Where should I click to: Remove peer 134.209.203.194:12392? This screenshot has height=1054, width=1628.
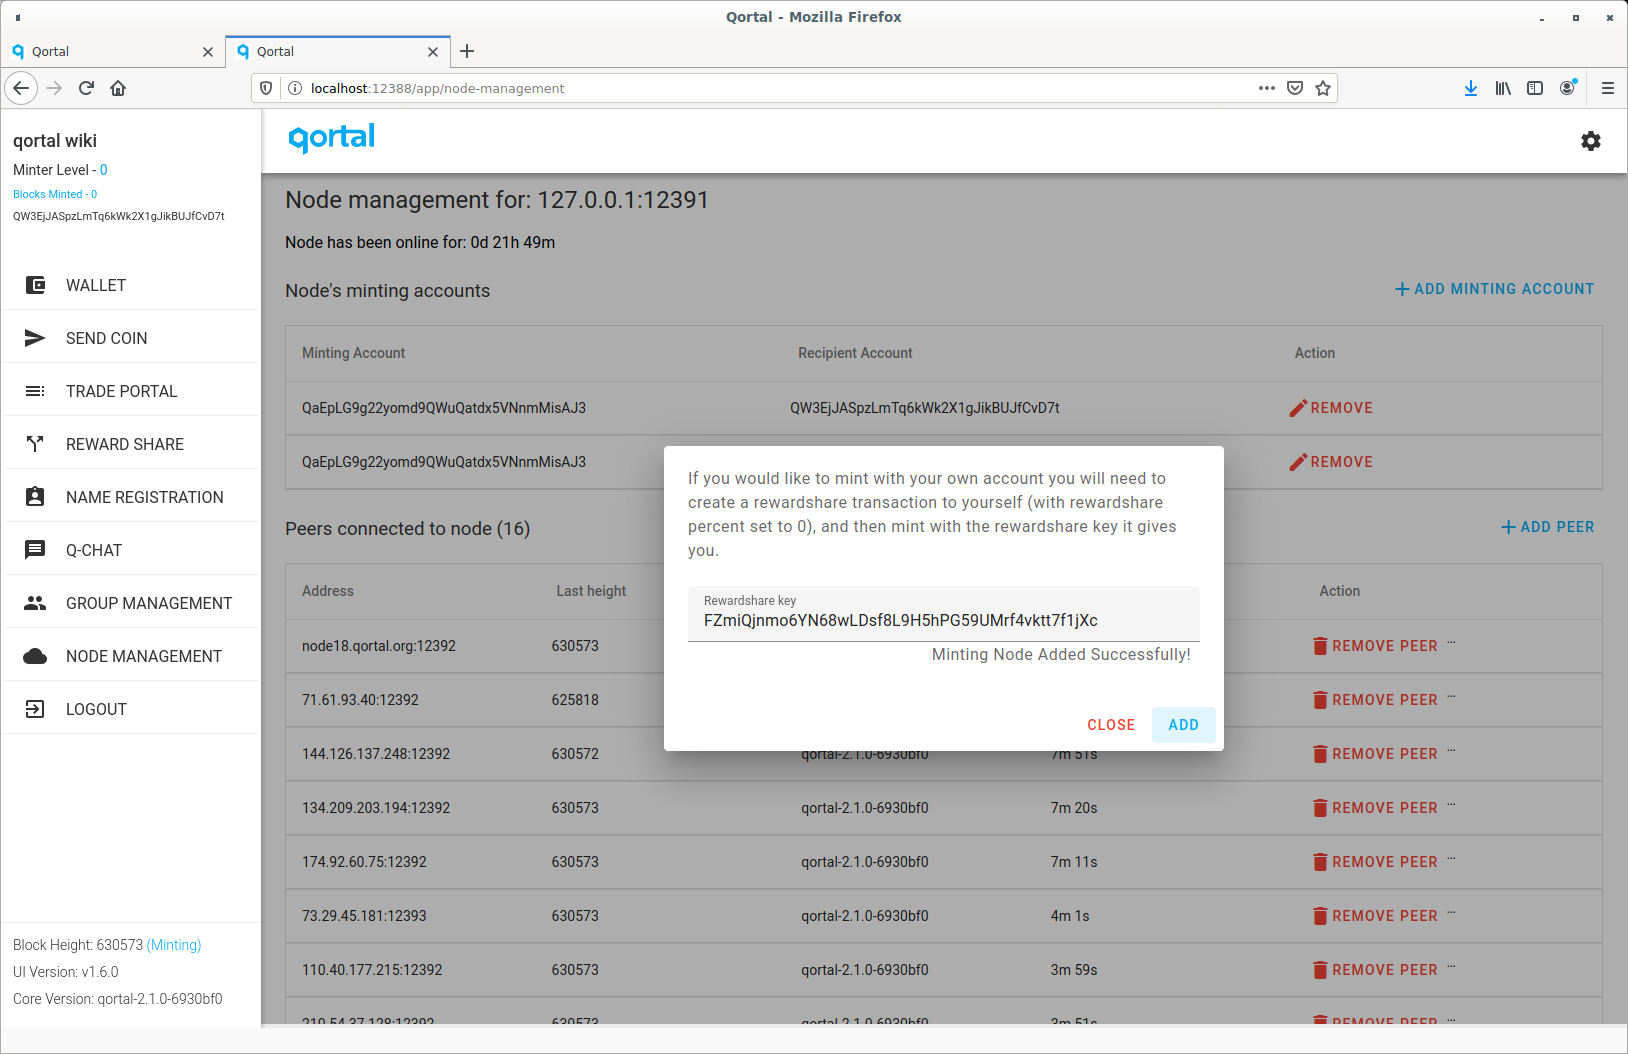tap(1375, 808)
